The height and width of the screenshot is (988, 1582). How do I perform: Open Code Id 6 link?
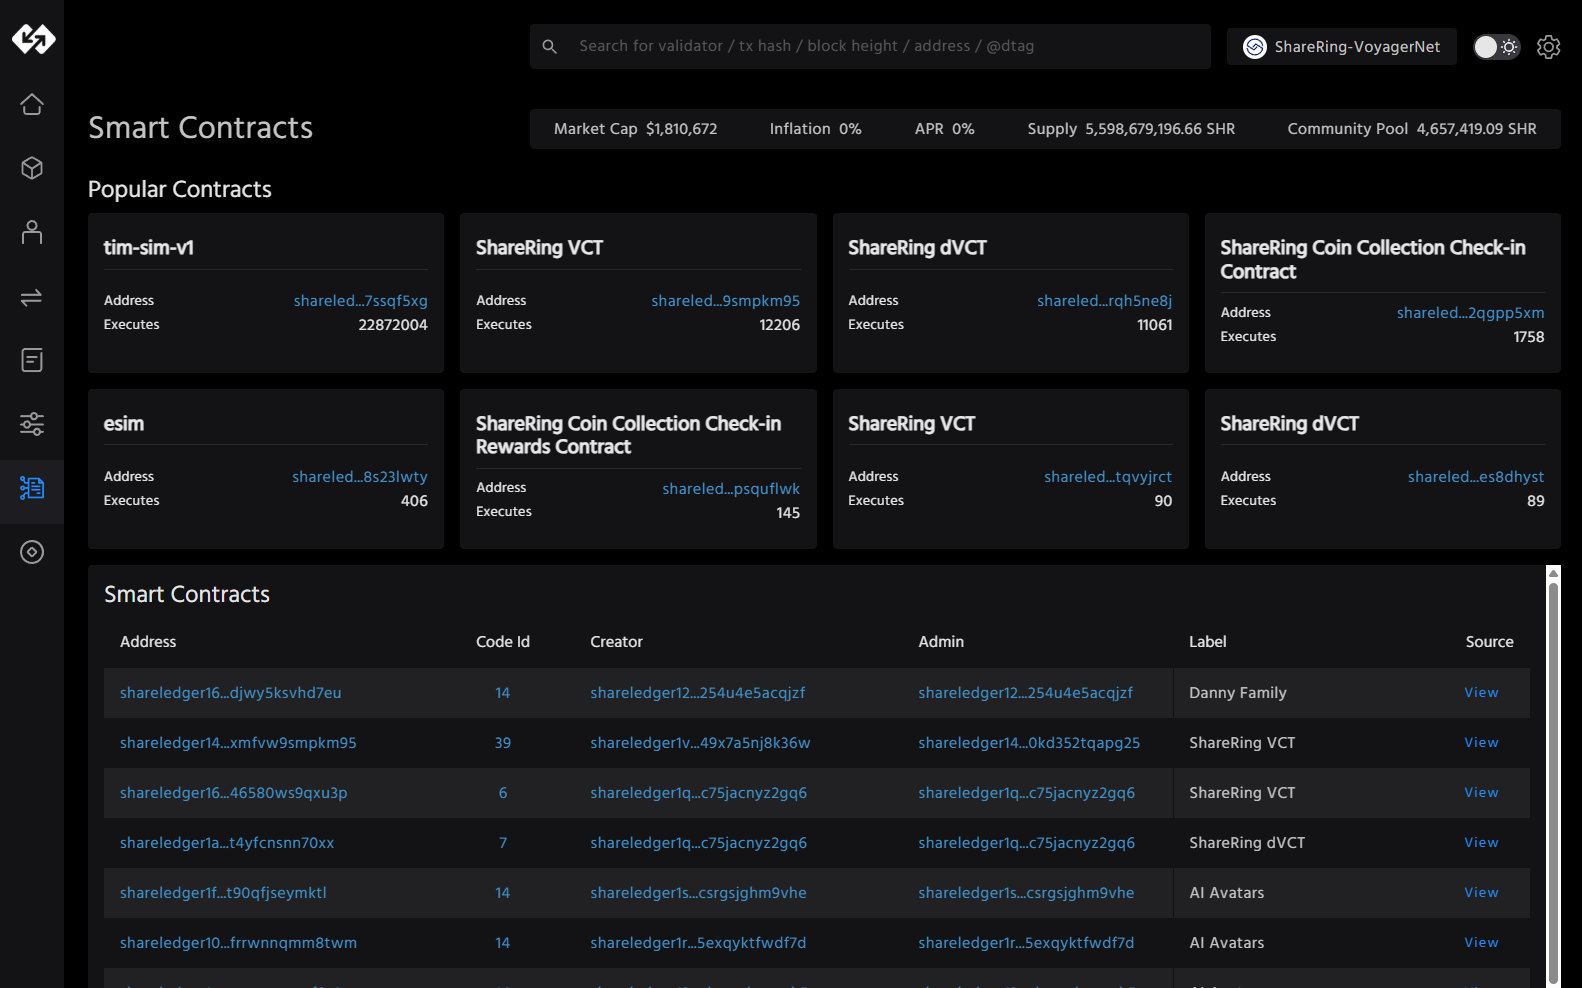[x=503, y=793]
